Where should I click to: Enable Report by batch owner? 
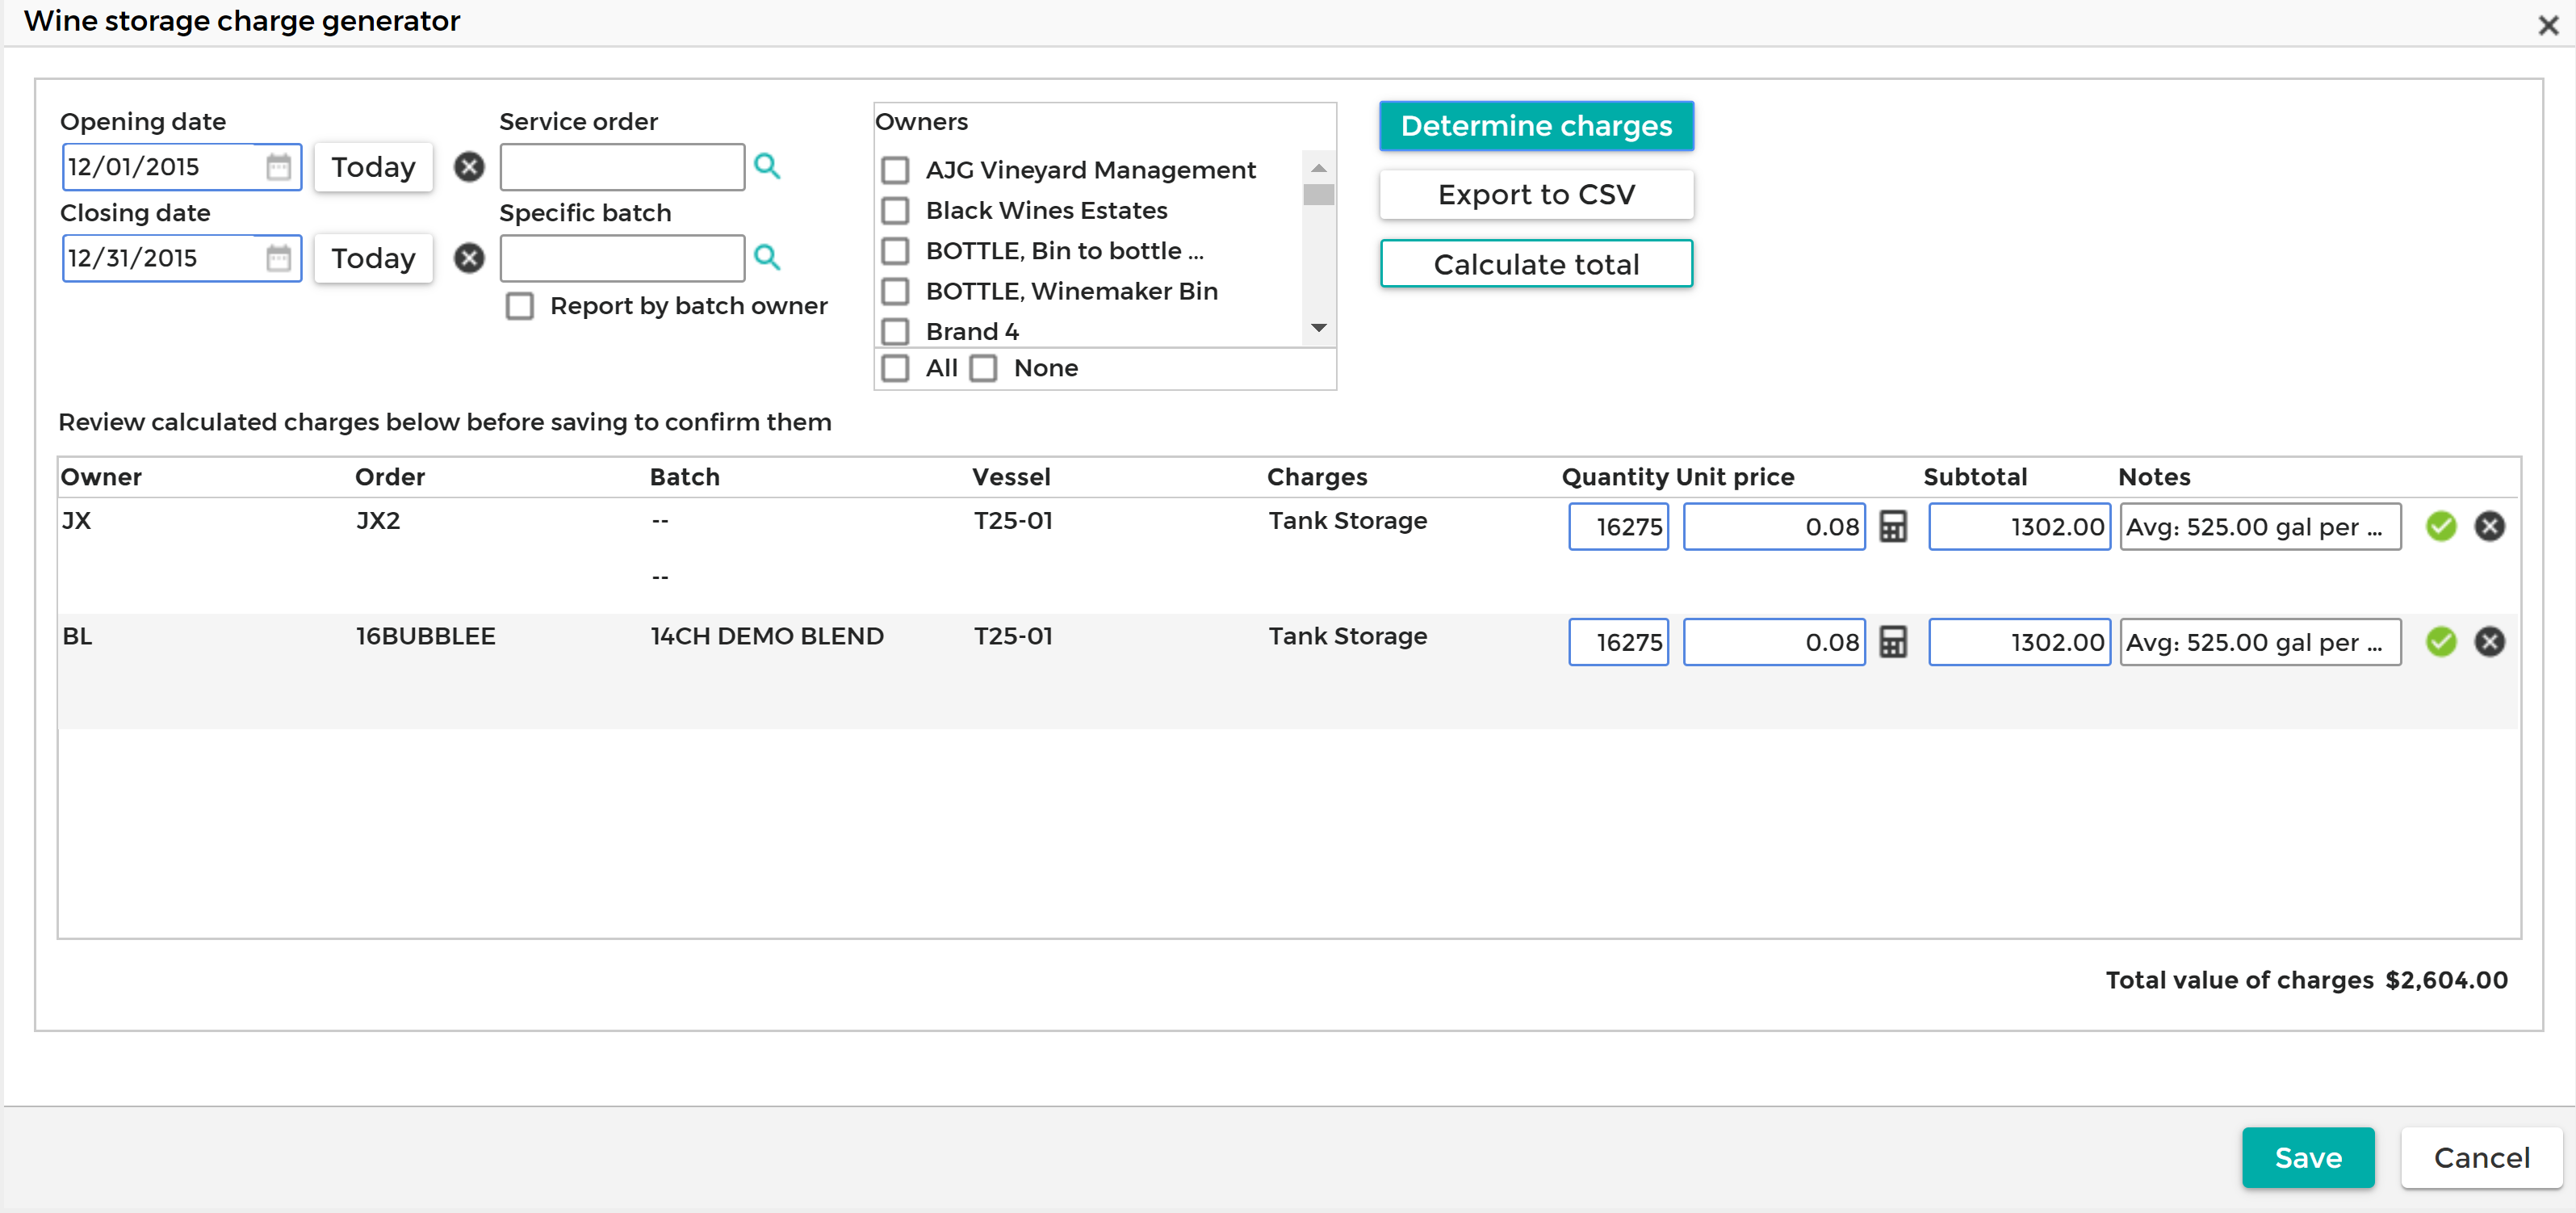pos(519,306)
